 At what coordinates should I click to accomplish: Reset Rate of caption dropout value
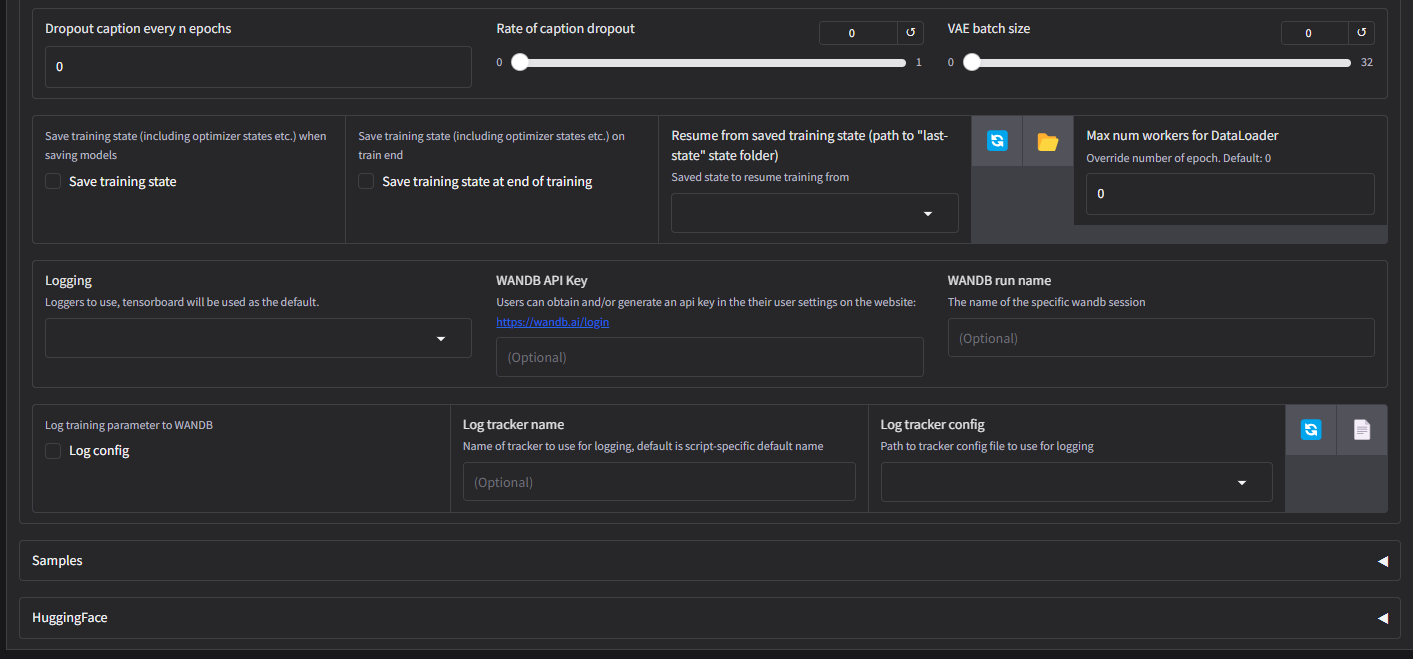pos(910,33)
